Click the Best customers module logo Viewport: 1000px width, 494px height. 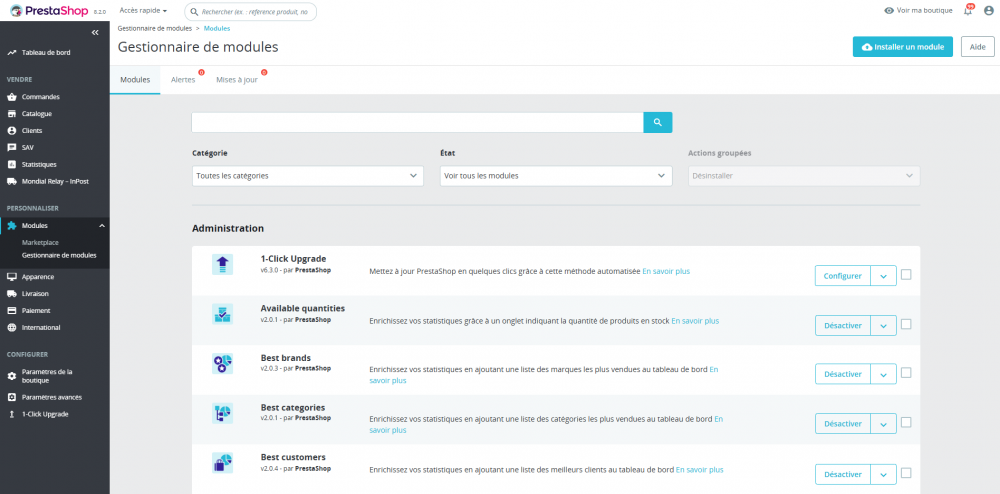(223, 463)
